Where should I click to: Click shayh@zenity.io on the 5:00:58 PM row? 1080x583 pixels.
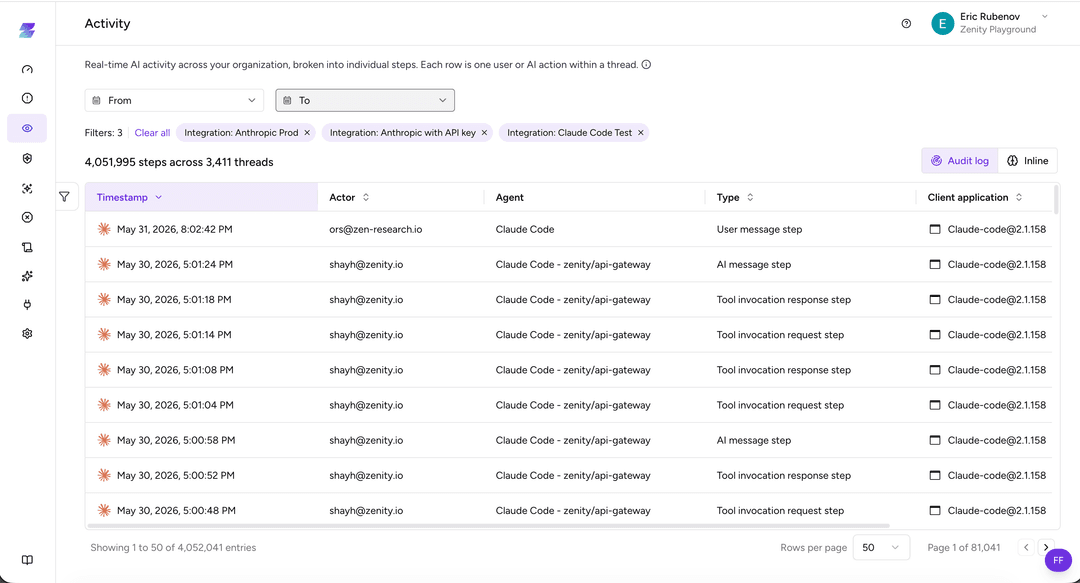tap(366, 440)
